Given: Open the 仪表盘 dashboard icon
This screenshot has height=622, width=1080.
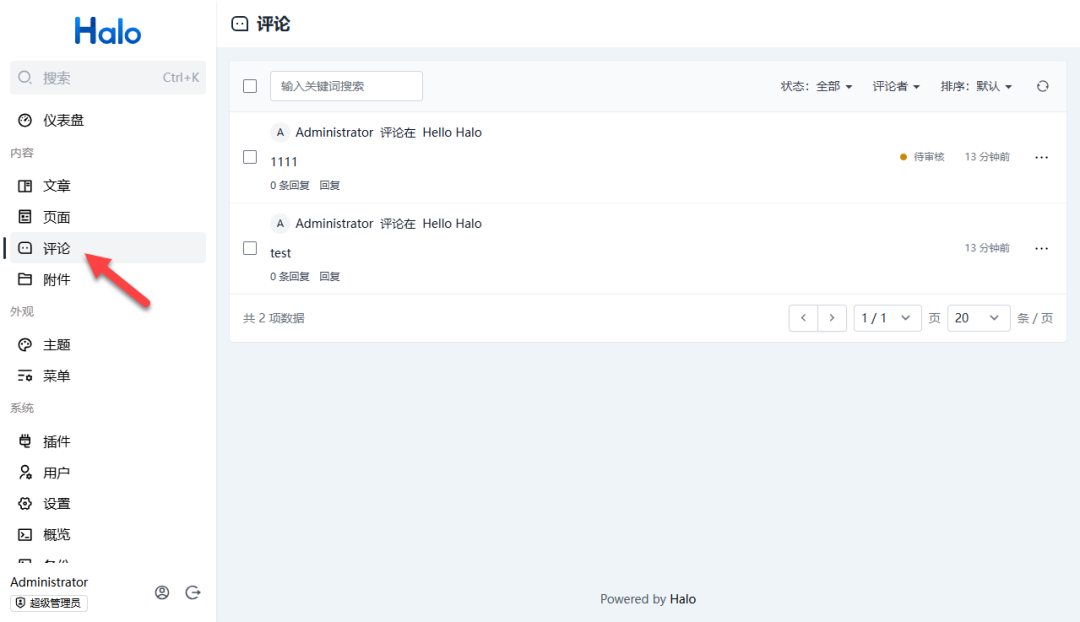Looking at the screenshot, I should coord(25,120).
